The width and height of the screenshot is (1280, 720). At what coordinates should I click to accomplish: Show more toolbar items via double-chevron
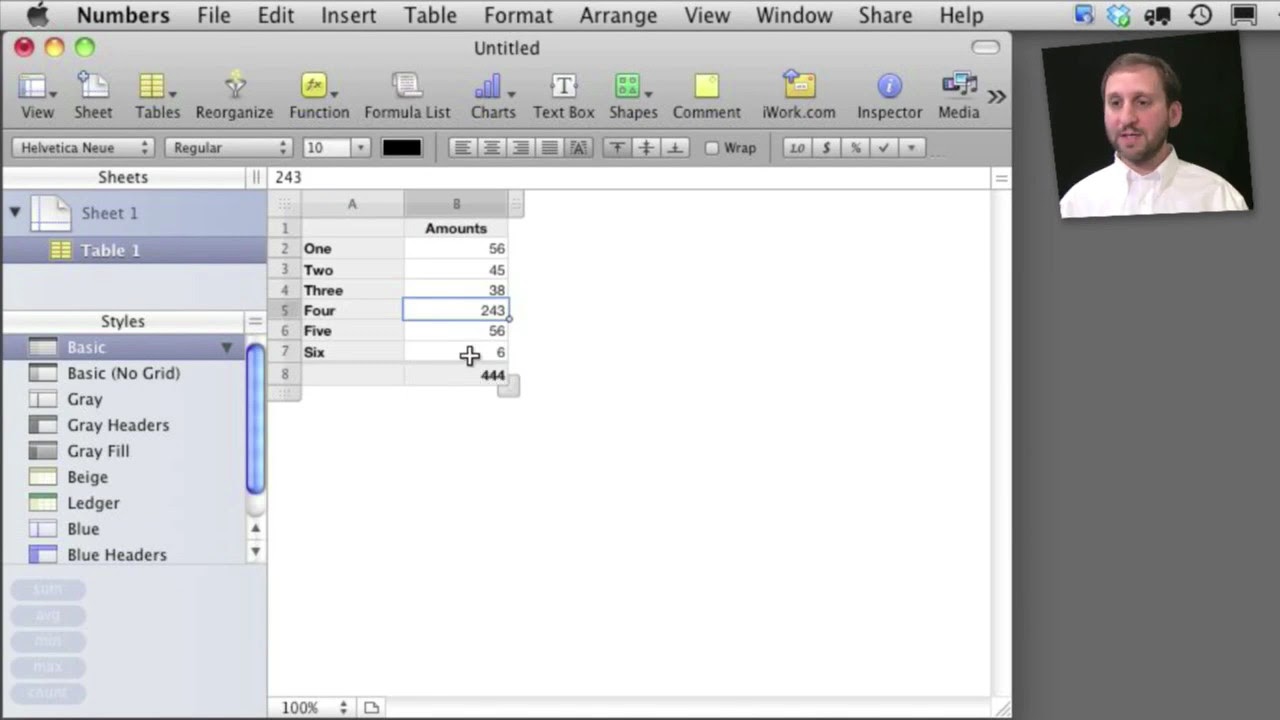pyautogui.click(x=997, y=97)
